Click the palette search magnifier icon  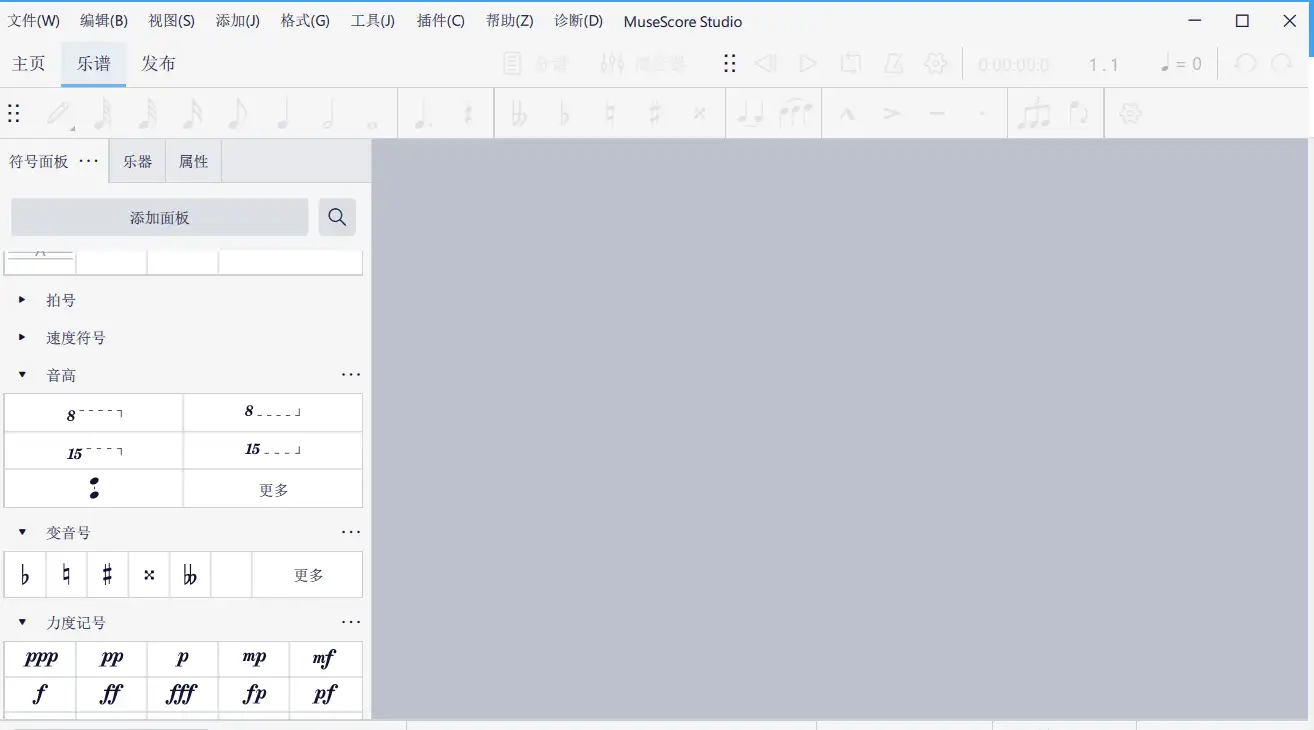tap(337, 217)
